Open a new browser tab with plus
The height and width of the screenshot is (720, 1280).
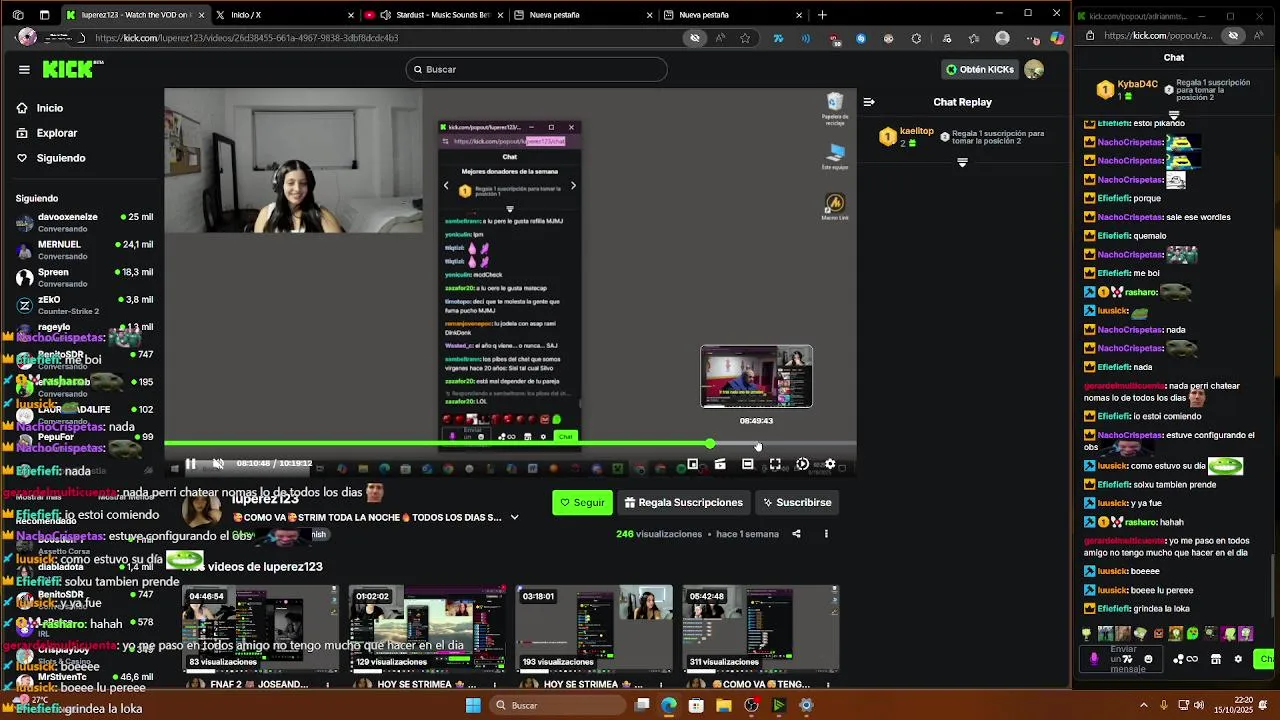pyautogui.click(x=822, y=15)
